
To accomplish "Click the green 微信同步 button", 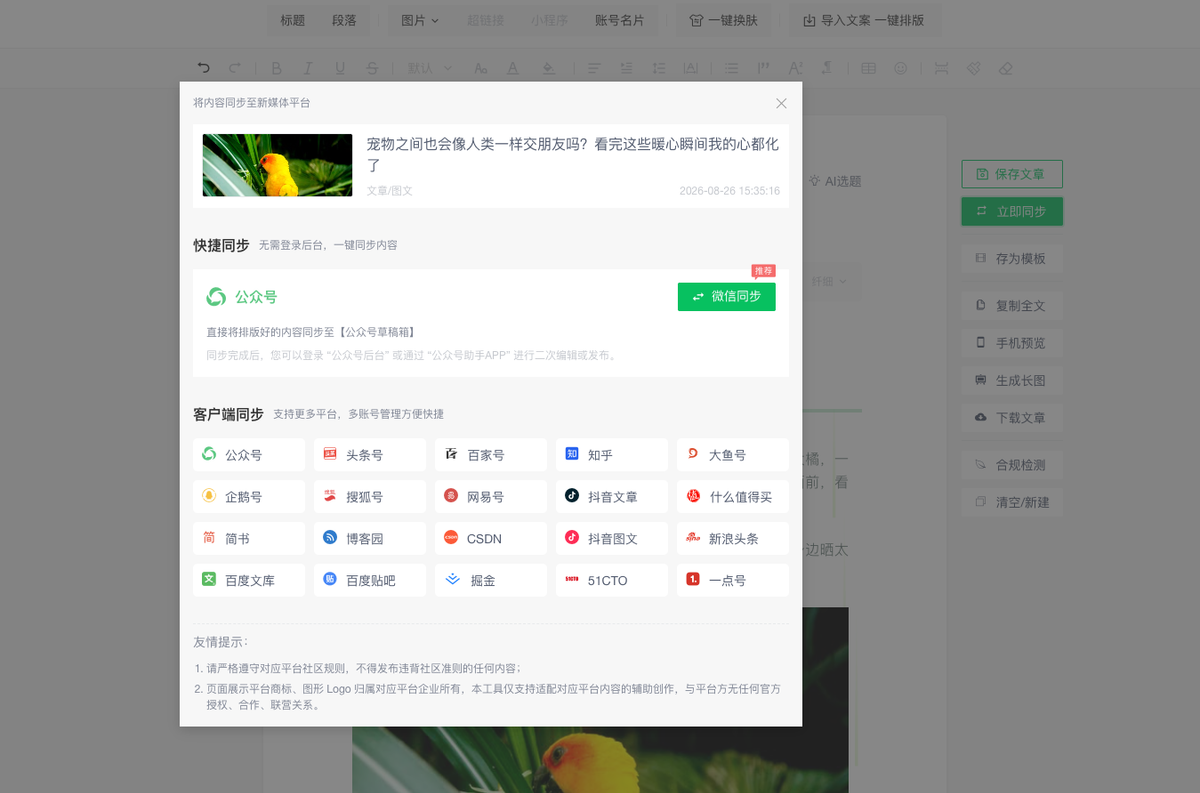I will 726,297.
